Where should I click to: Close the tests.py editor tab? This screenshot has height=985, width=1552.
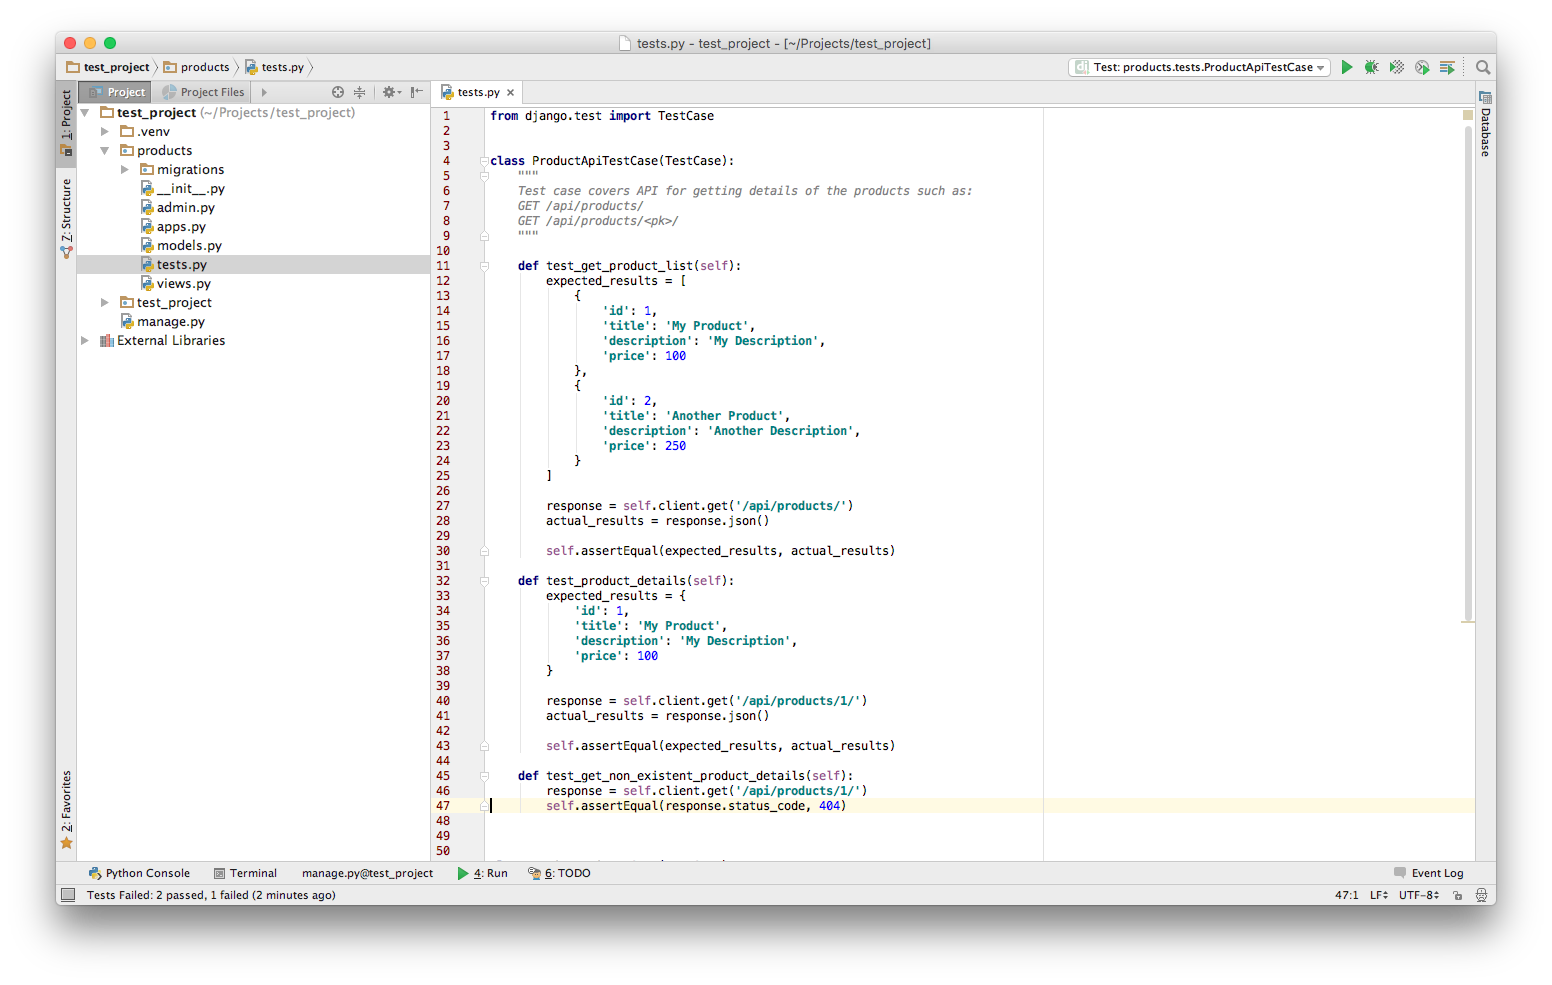(511, 92)
